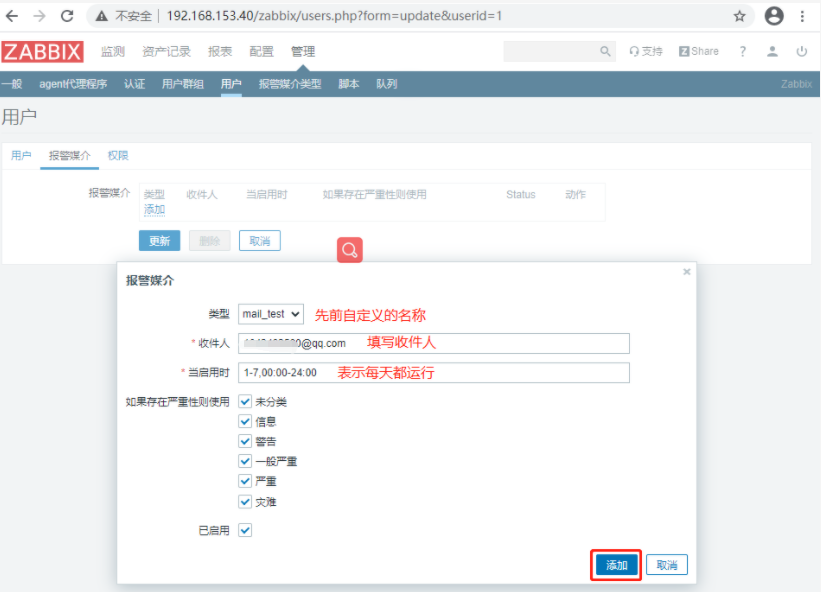Viewport: 821px width, 592px height.
Task: Click the 收件人 email input field
Action: click(434, 343)
